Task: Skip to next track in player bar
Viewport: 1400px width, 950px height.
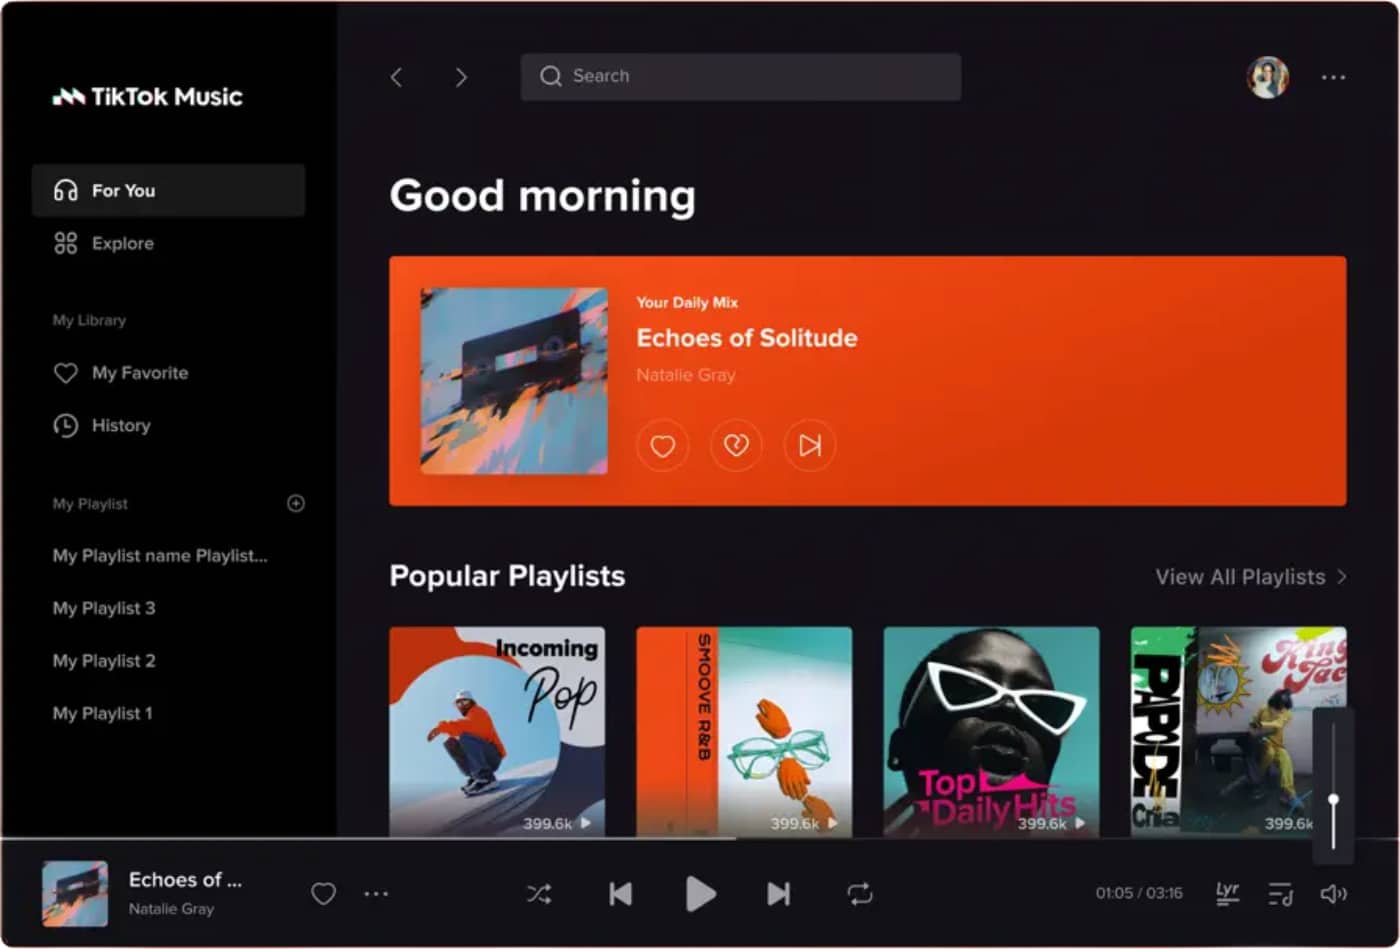Action: pos(778,894)
